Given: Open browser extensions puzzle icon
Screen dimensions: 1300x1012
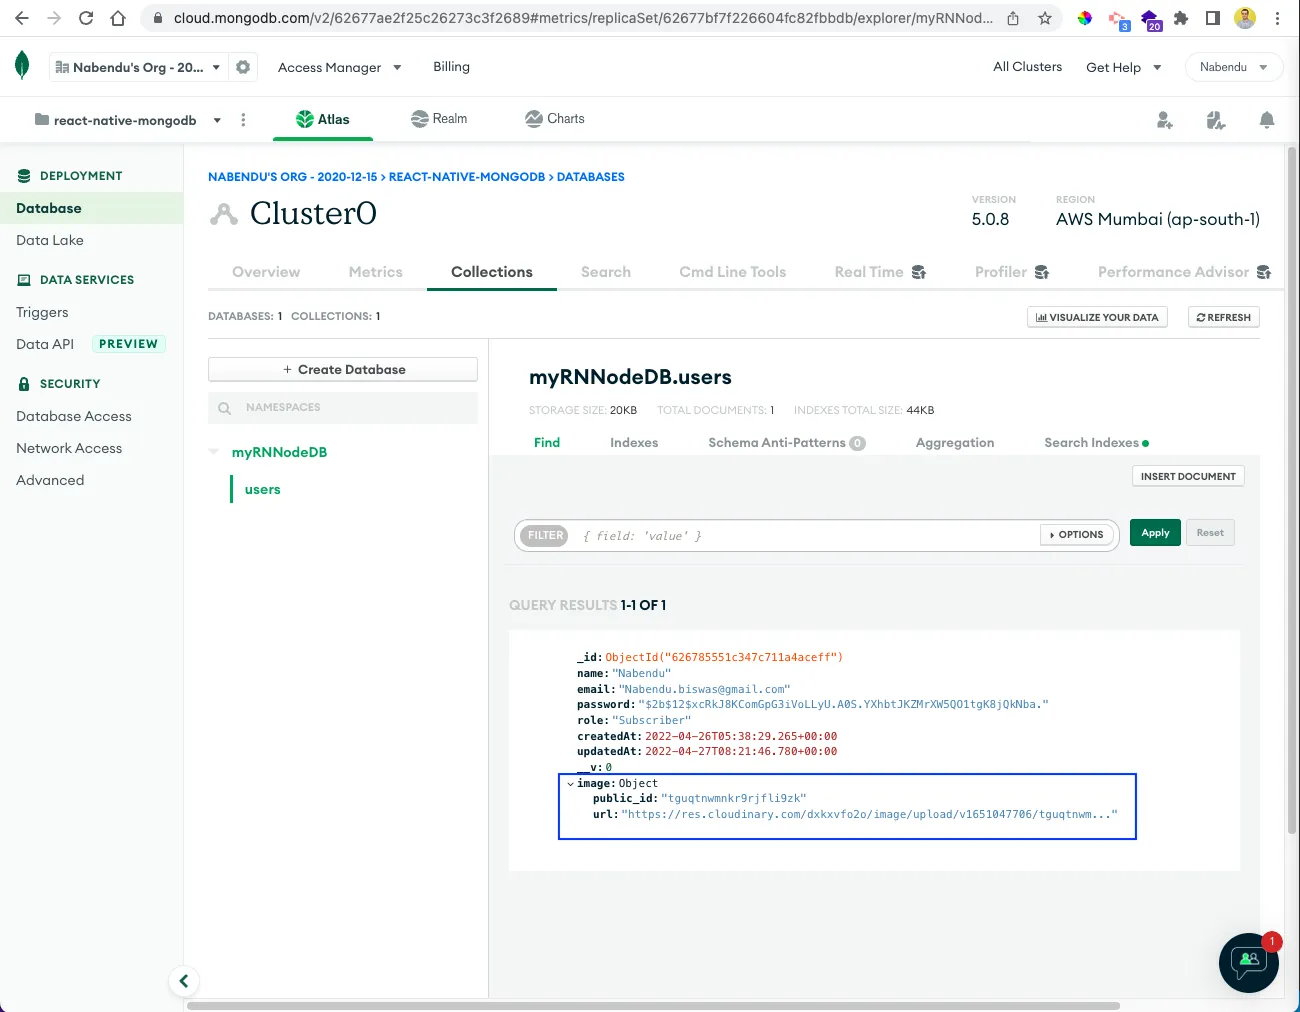Looking at the screenshot, I should 1181,18.
